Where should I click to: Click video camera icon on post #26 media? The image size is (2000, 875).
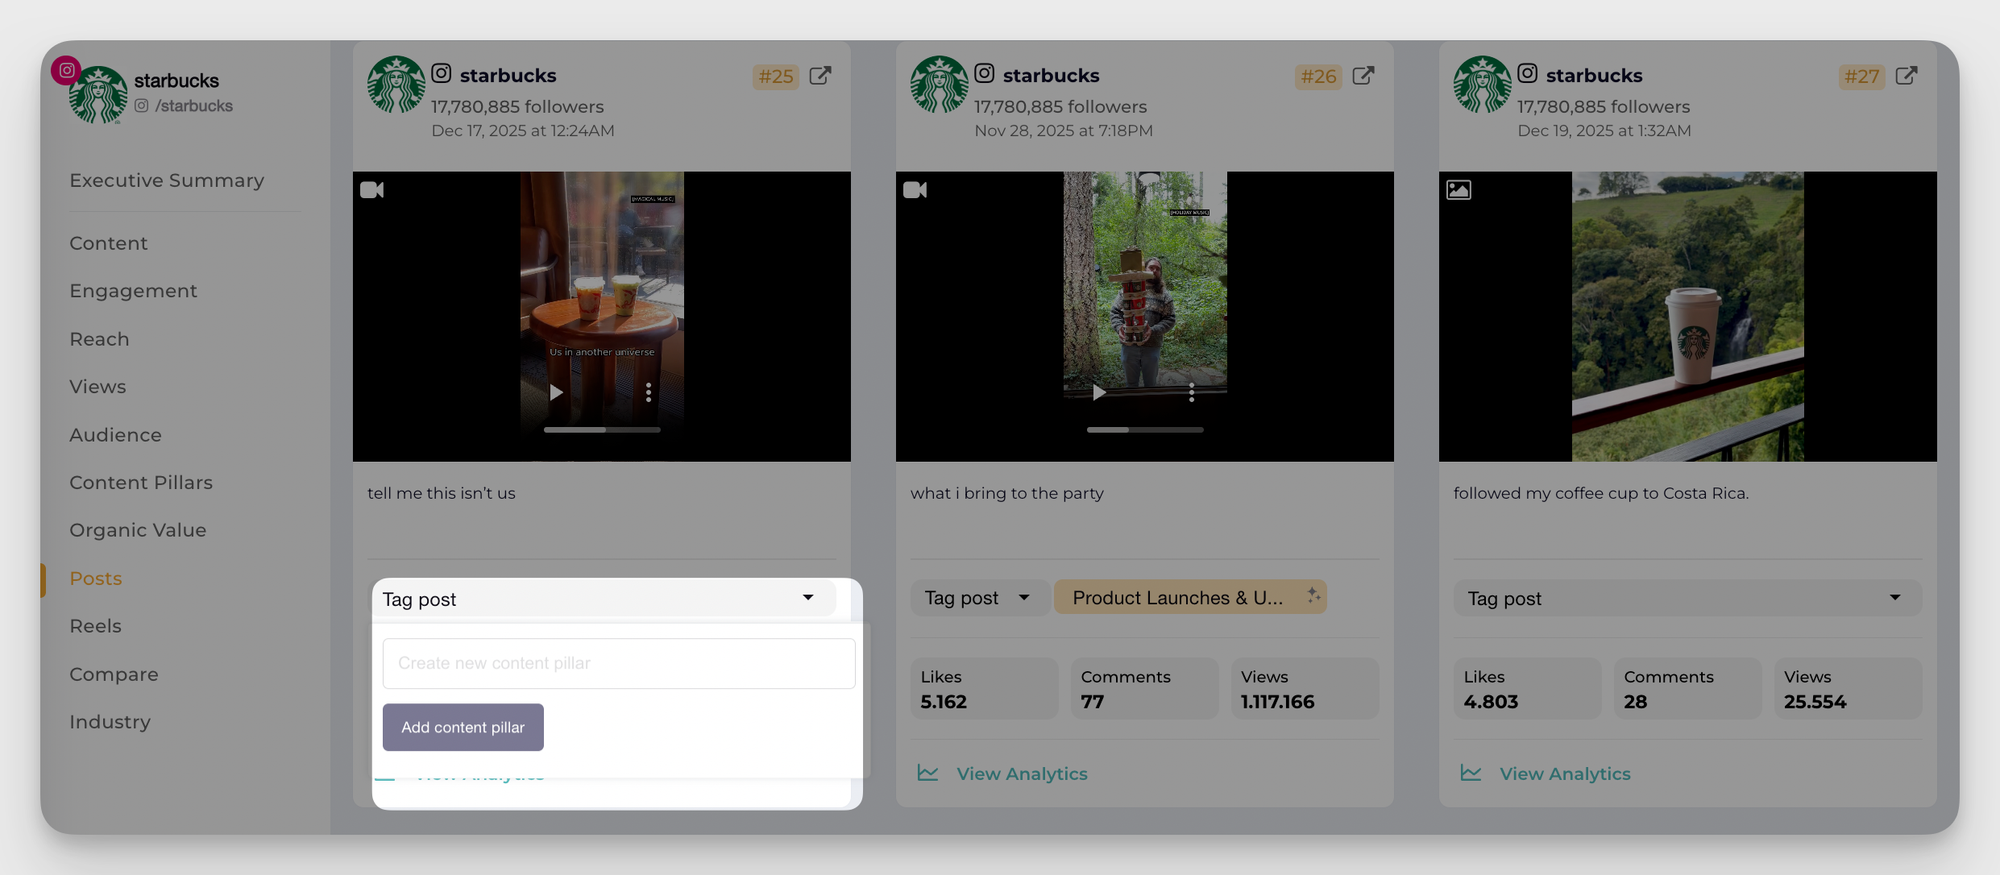[915, 190]
